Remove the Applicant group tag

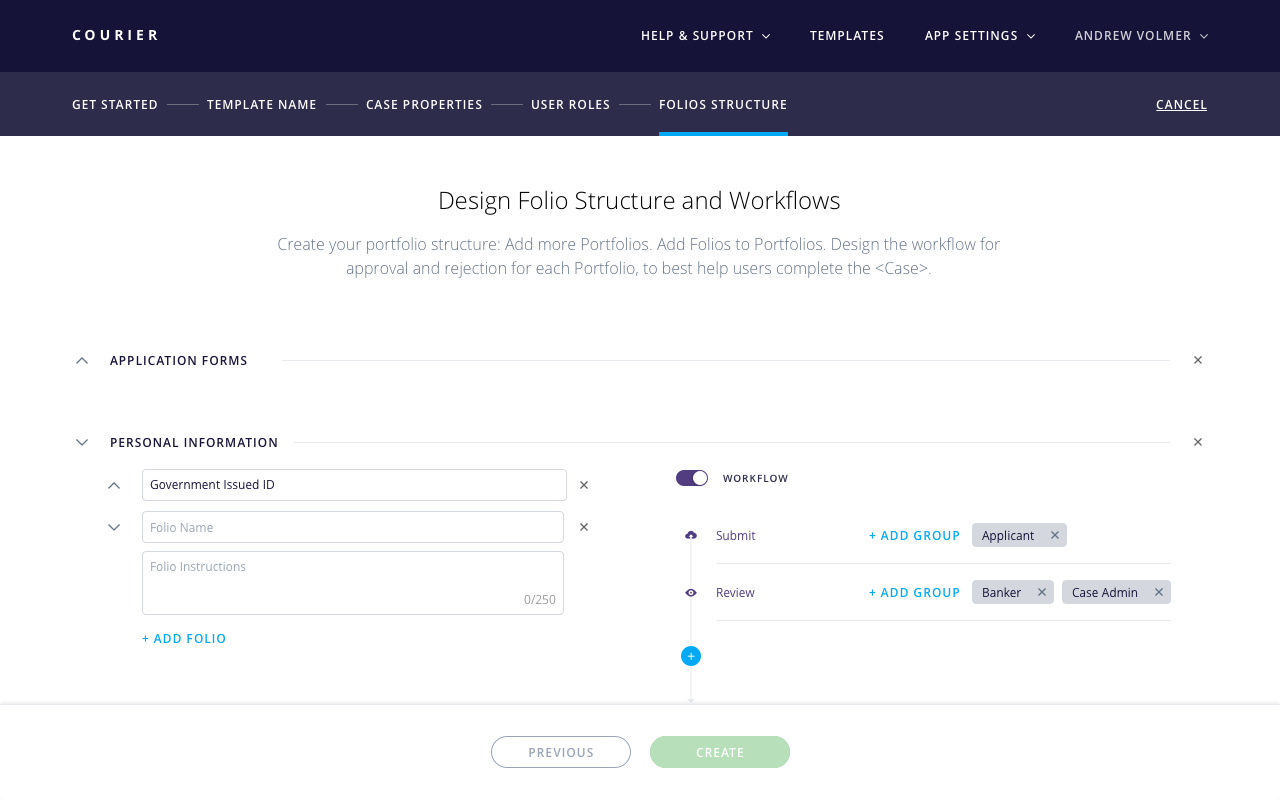(1054, 536)
